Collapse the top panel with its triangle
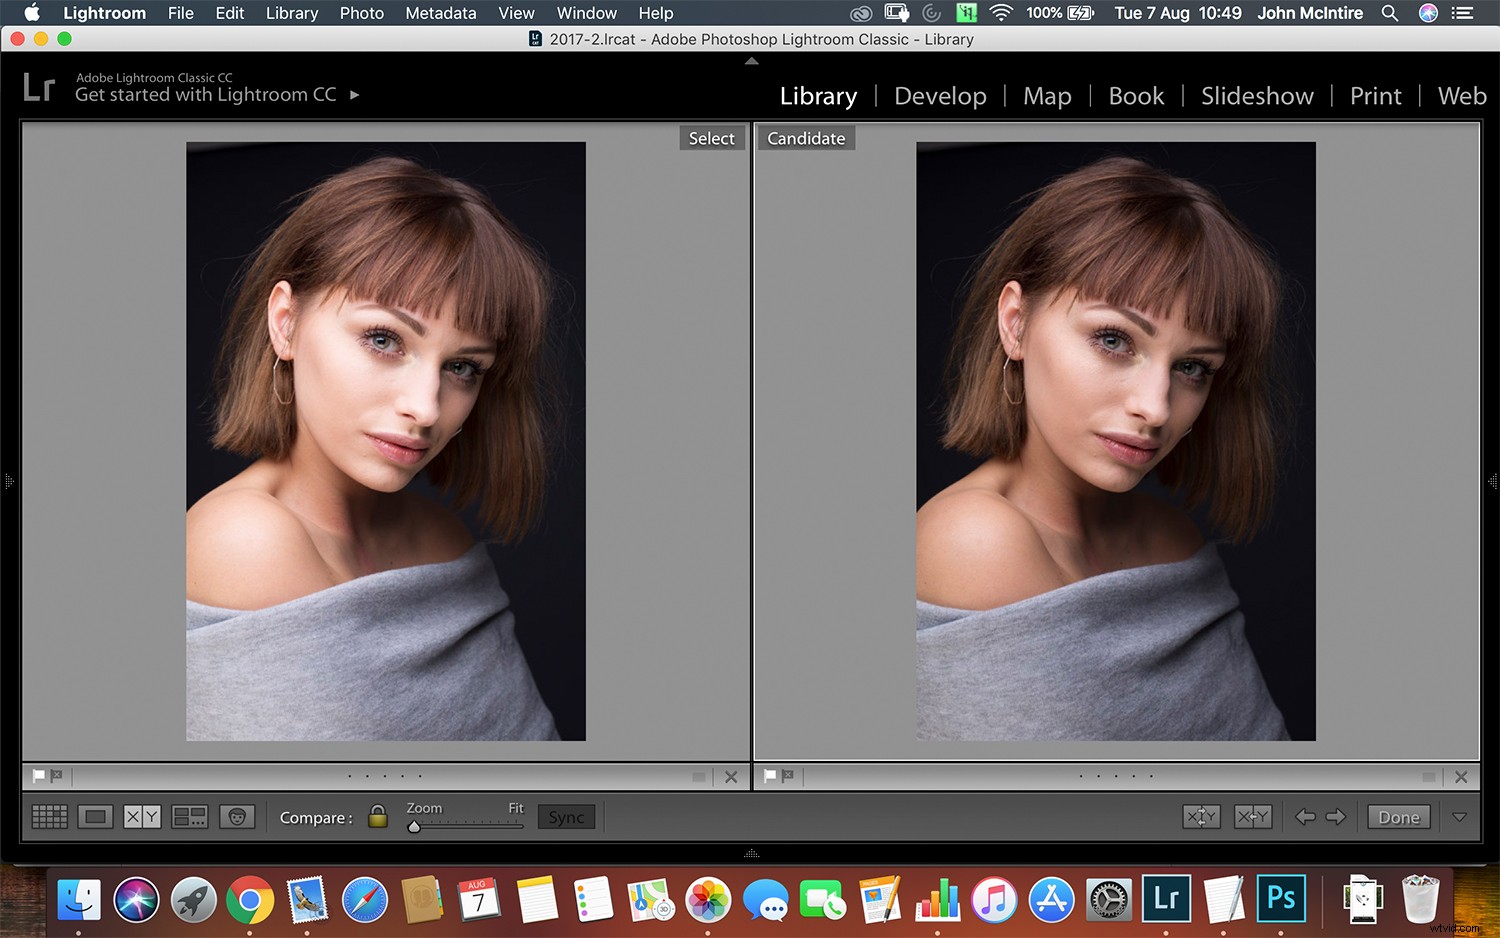 click(751, 60)
